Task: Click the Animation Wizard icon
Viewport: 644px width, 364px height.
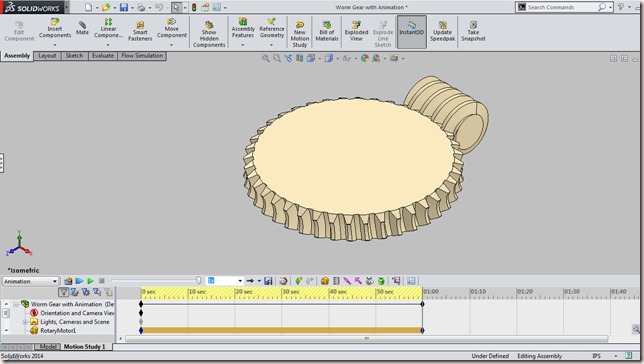Action: [283, 281]
